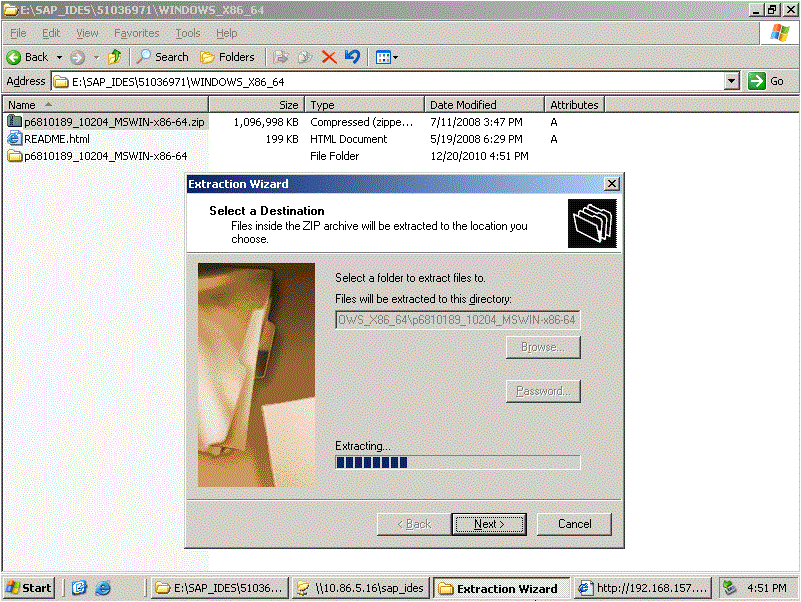The width and height of the screenshot is (801, 602).
Task: Click the blue Undo arrow icon
Action: (x=352, y=57)
